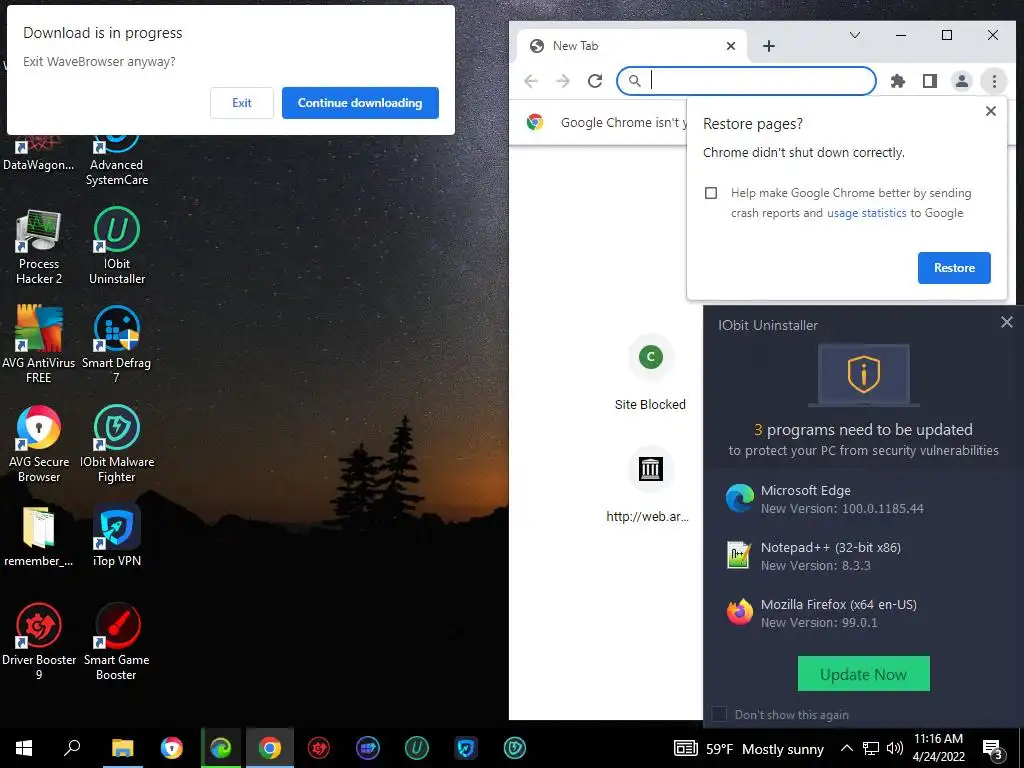Image resolution: width=1024 pixels, height=768 pixels.
Task: Check Don't show this again box
Action: coord(719,714)
